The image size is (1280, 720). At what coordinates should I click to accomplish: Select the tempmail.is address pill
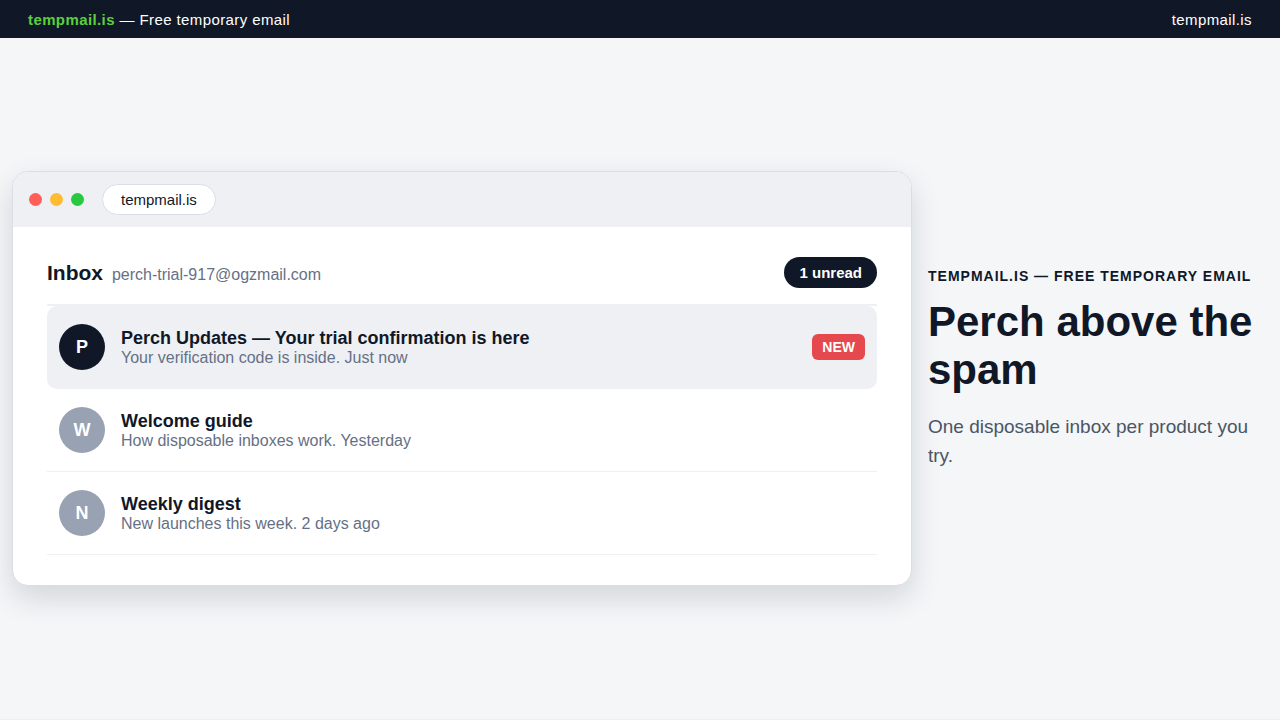click(x=159, y=199)
